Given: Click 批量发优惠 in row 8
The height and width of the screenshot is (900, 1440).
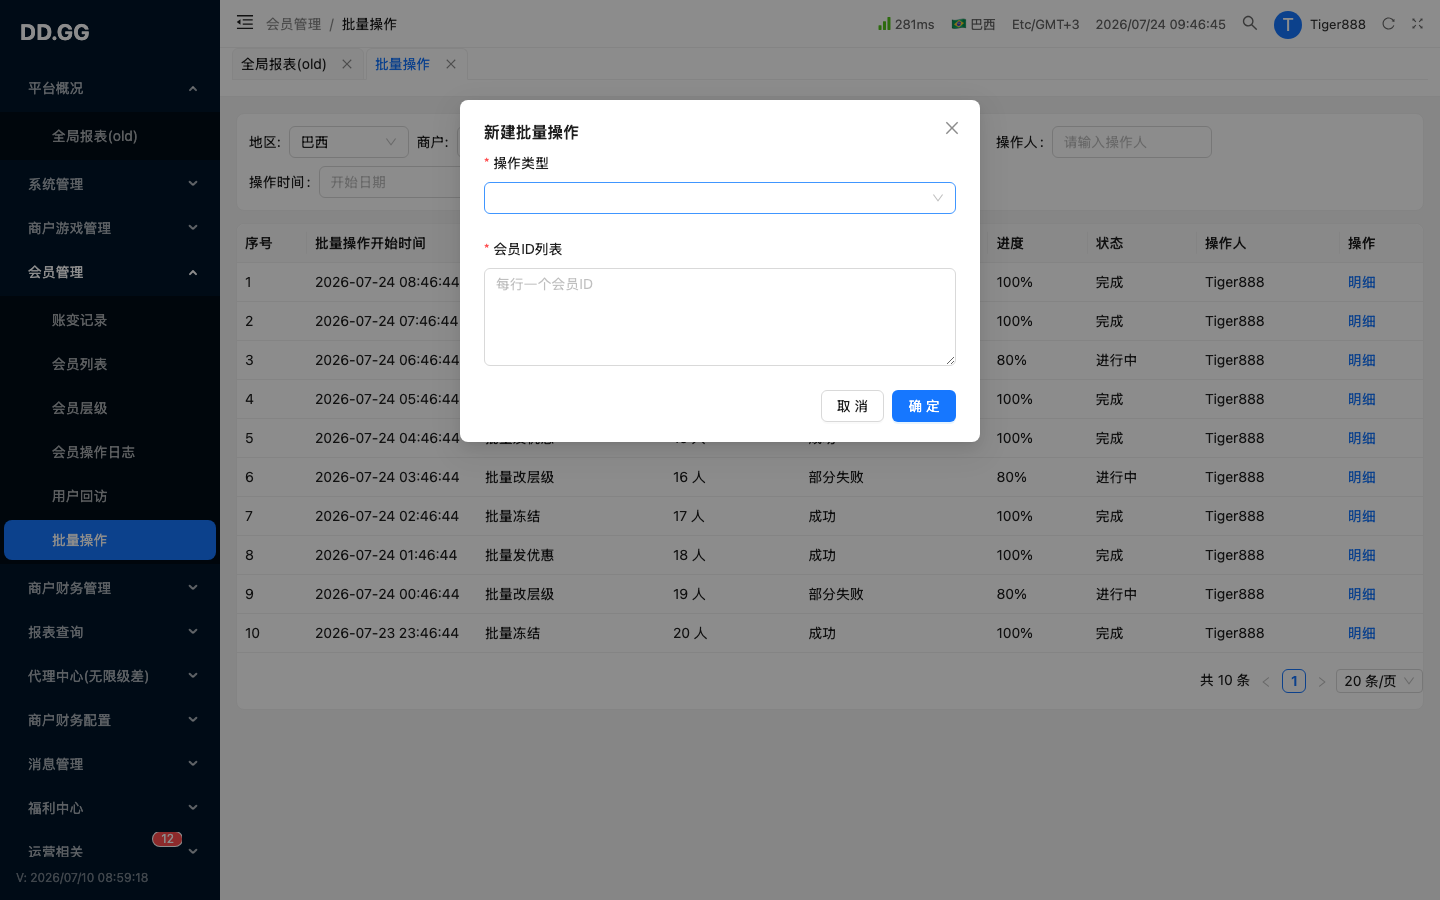Looking at the screenshot, I should [x=519, y=555].
